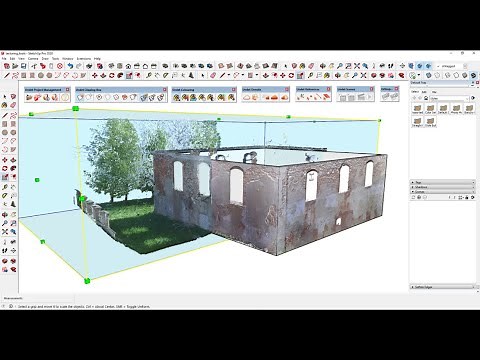This screenshot has height=360, width=480.
Task: Close the Undet Colouring toolbar
Action: [234, 89]
